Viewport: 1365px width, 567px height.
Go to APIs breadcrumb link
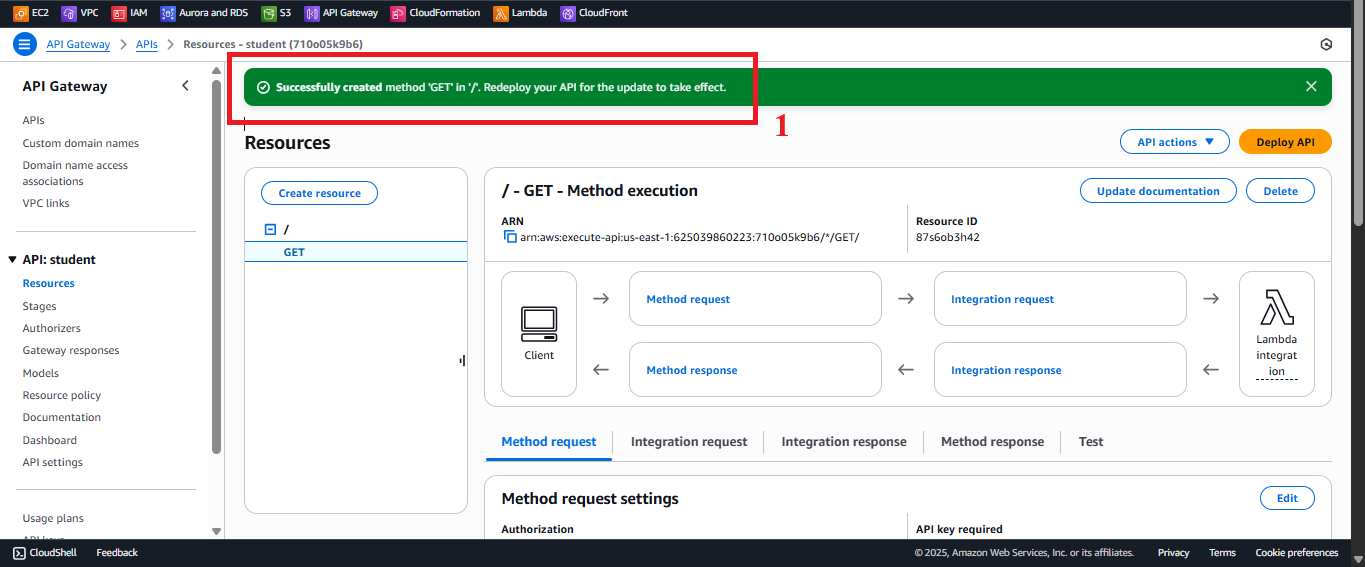(x=147, y=45)
